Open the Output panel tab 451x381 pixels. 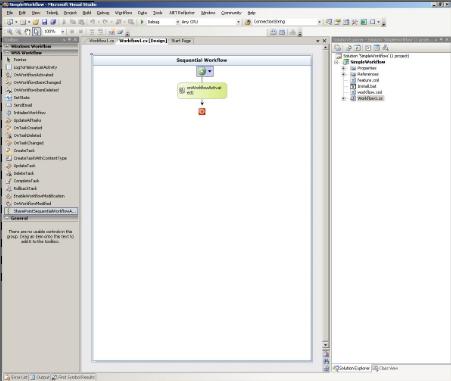(40, 377)
